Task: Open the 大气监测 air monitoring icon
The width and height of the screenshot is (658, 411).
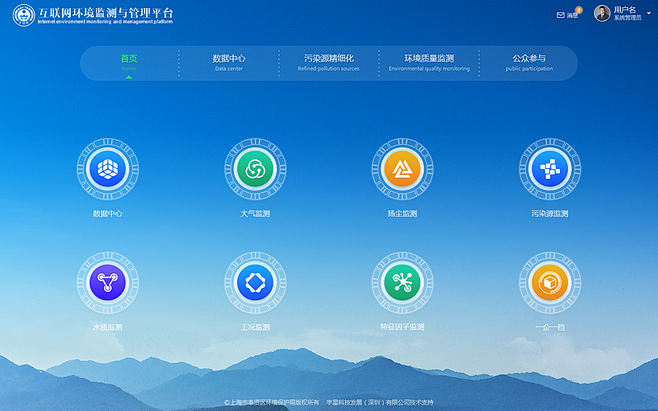Action: point(254,169)
